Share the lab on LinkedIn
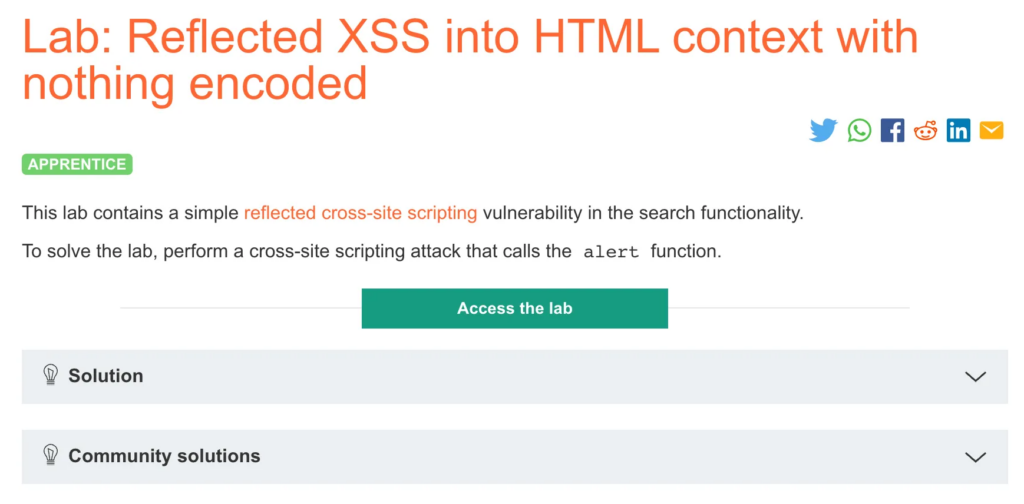 [x=958, y=131]
